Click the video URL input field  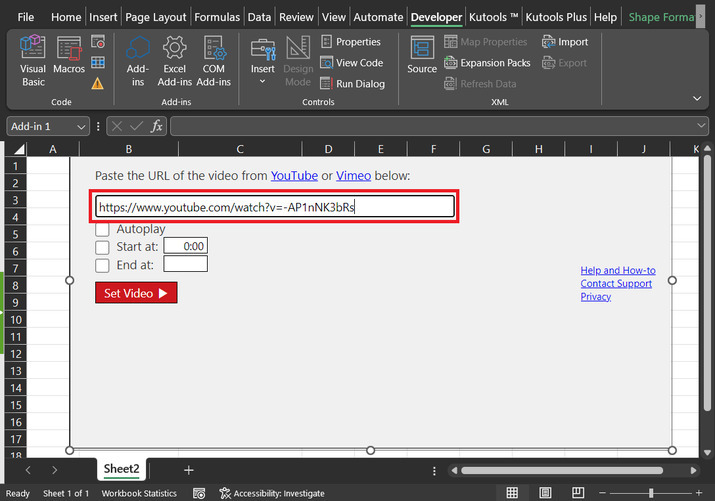coord(274,207)
